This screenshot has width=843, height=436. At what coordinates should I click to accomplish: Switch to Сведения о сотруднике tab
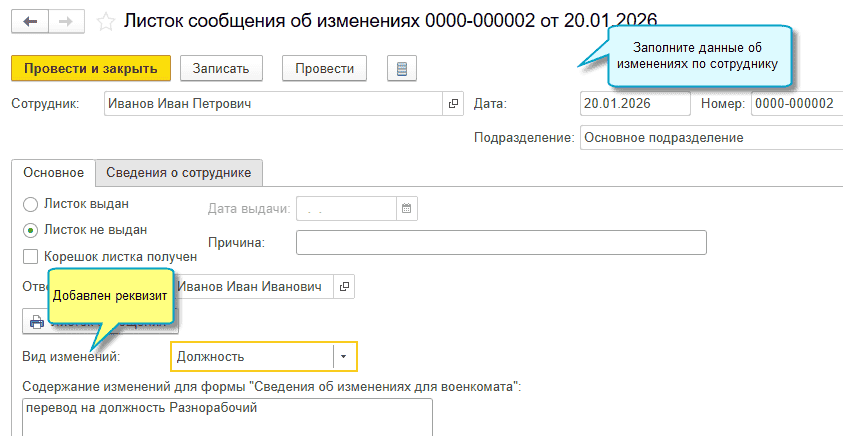179,172
